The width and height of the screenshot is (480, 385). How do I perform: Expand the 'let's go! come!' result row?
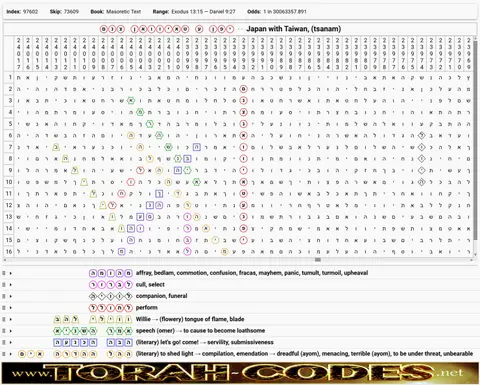[11, 342]
